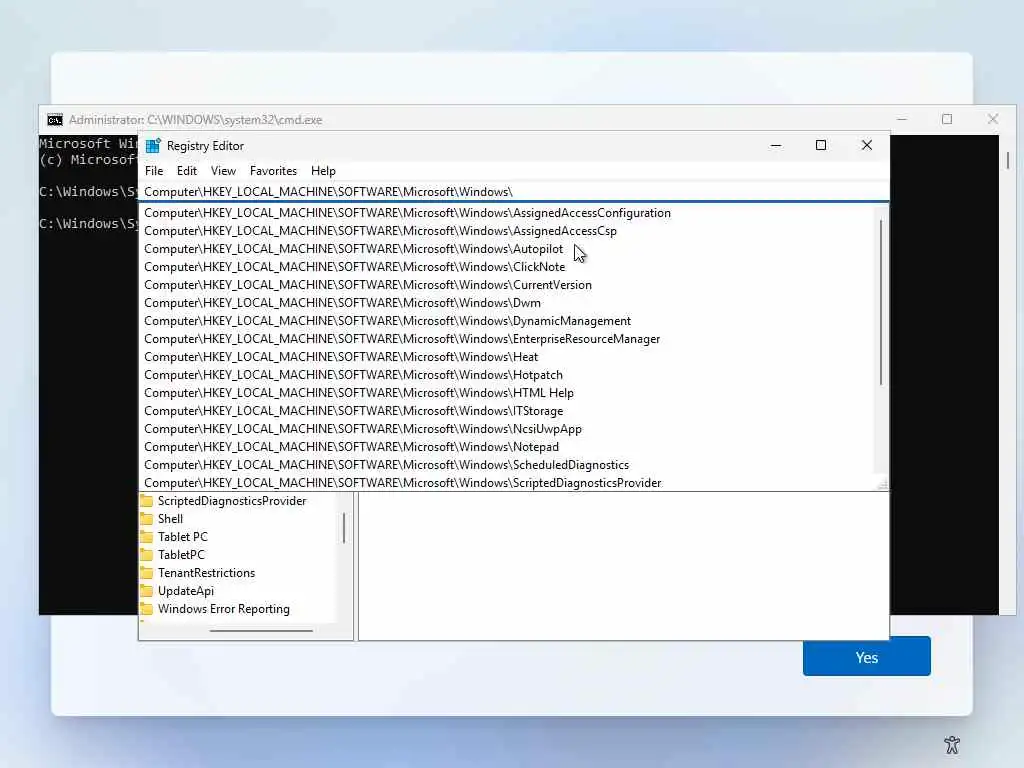Image resolution: width=1024 pixels, height=768 pixels.
Task: Open the Help menu in Registry Editor
Action: [x=323, y=170]
